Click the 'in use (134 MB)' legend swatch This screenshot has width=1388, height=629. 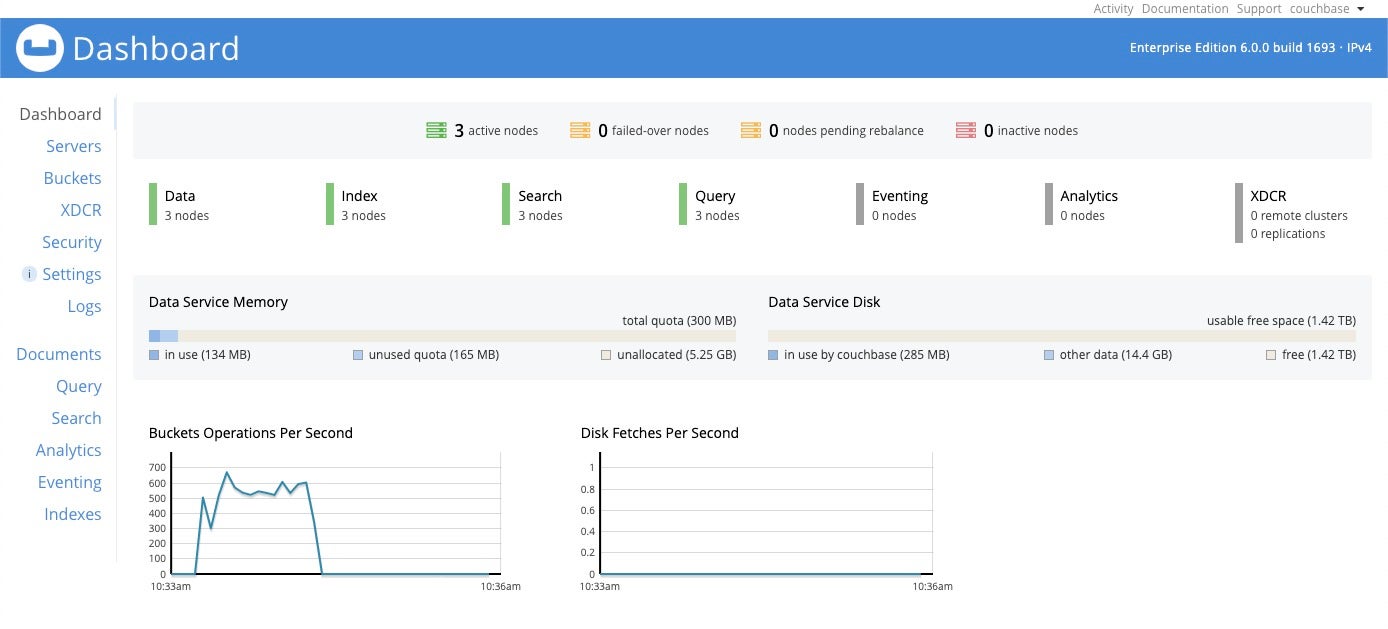154,355
